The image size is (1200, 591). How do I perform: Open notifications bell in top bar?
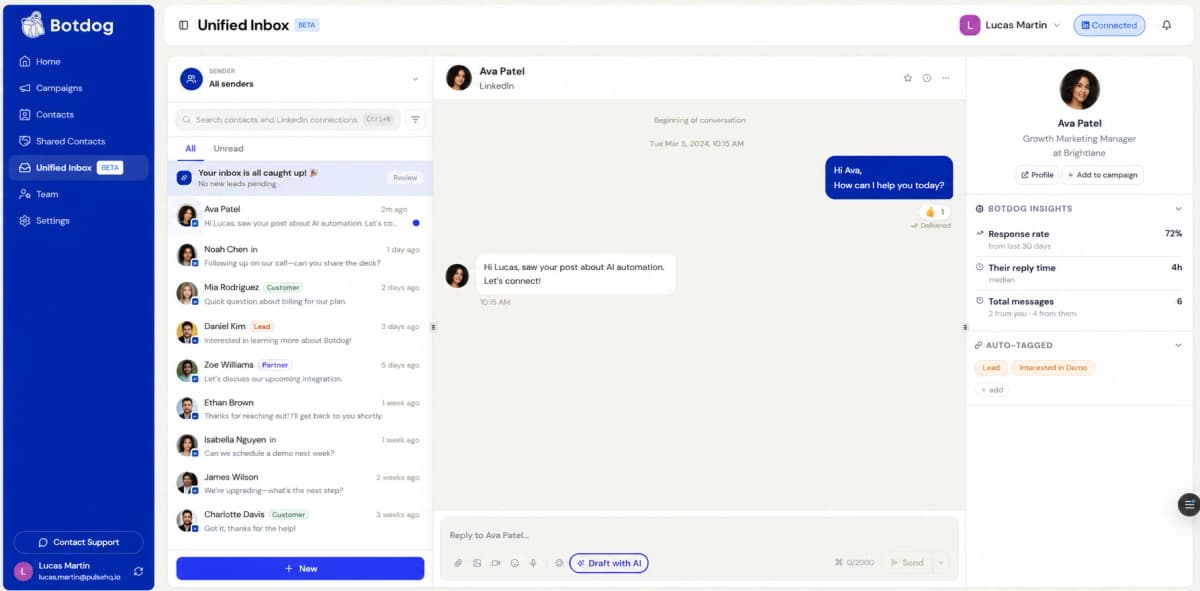pyautogui.click(x=1166, y=25)
